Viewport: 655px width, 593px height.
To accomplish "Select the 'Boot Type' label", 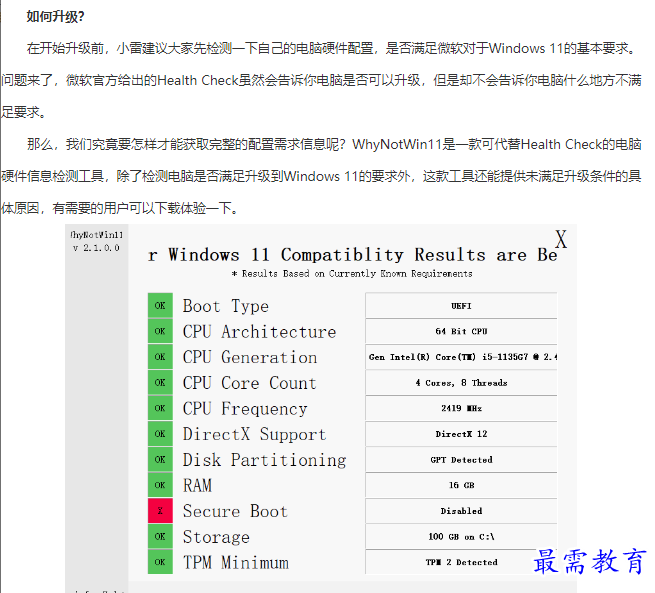I will click(226, 307).
